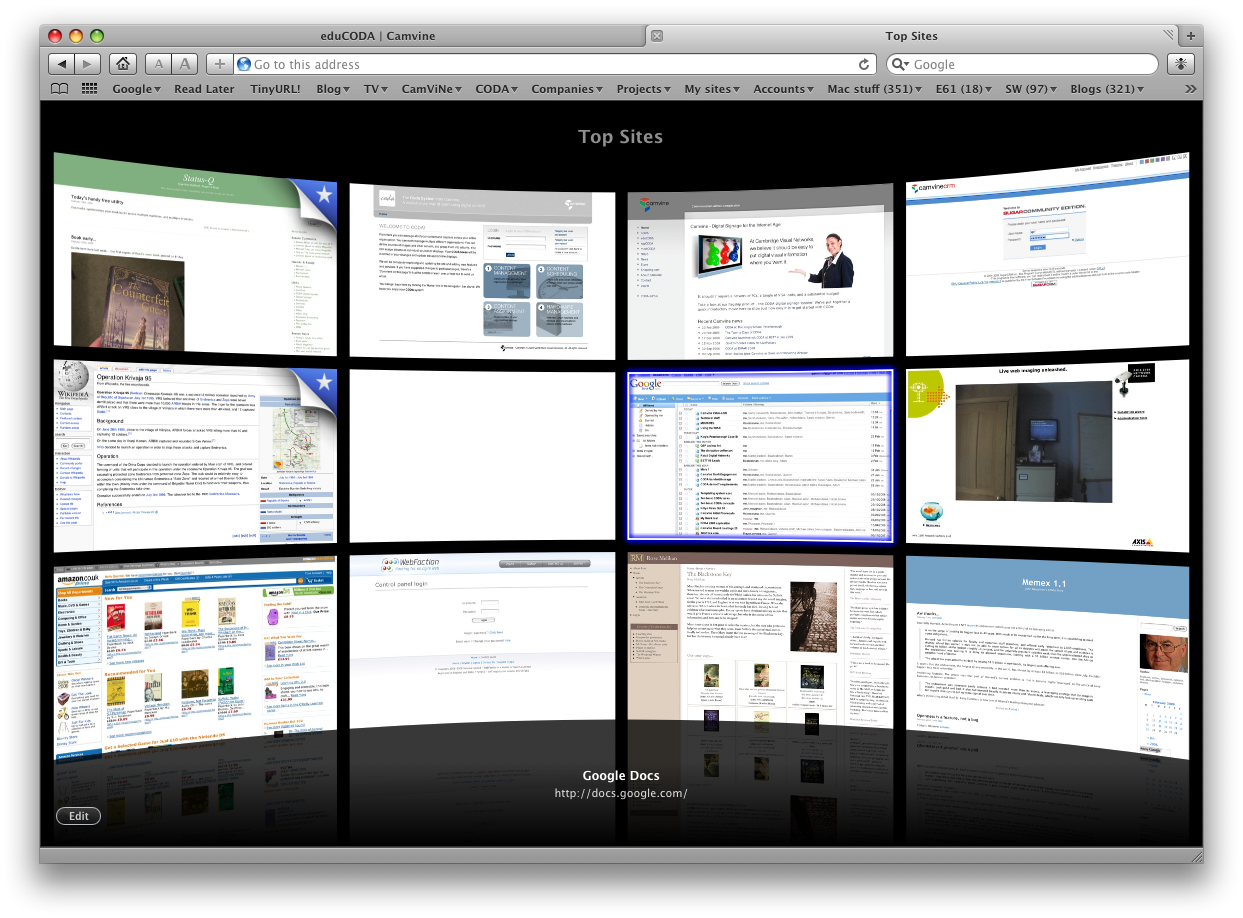Show hidden bookmarks with overflow chevron
This screenshot has width=1243, height=918.
(x=1190, y=89)
